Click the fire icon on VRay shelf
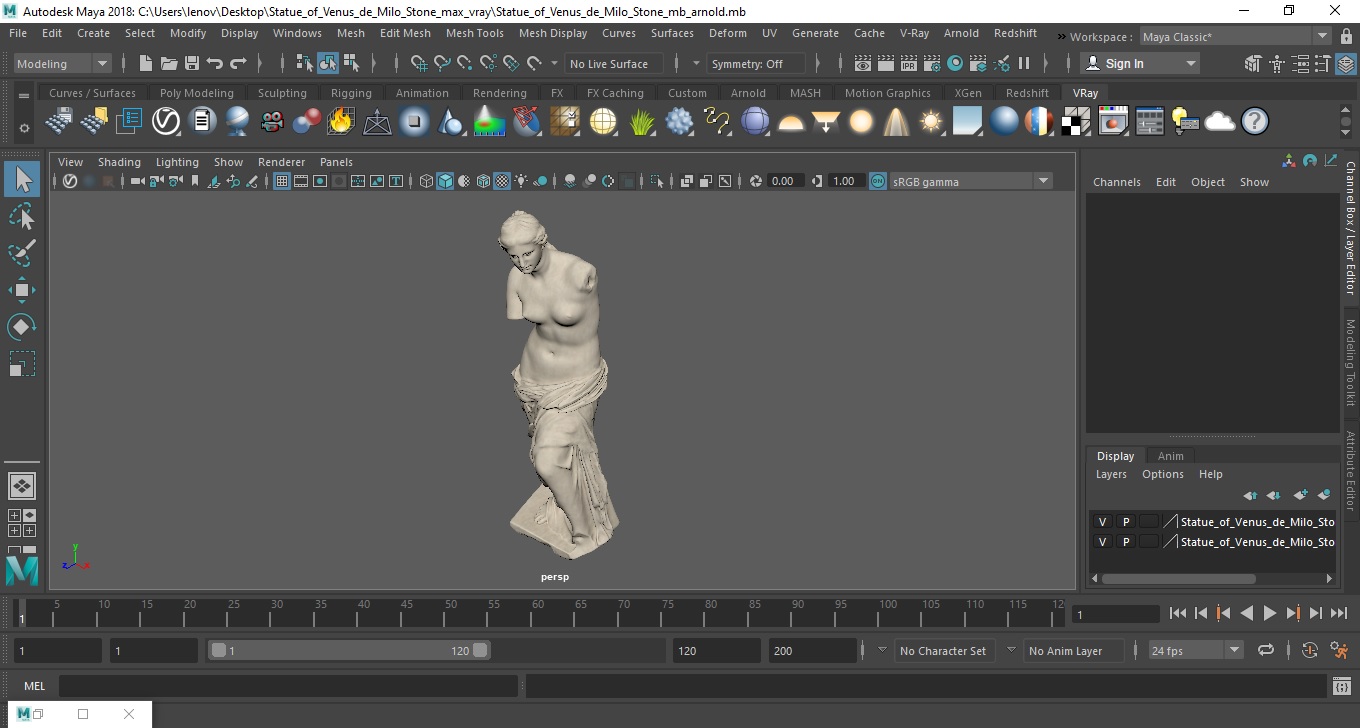The width and height of the screenshot is (1360, 728). pos(340,122)
